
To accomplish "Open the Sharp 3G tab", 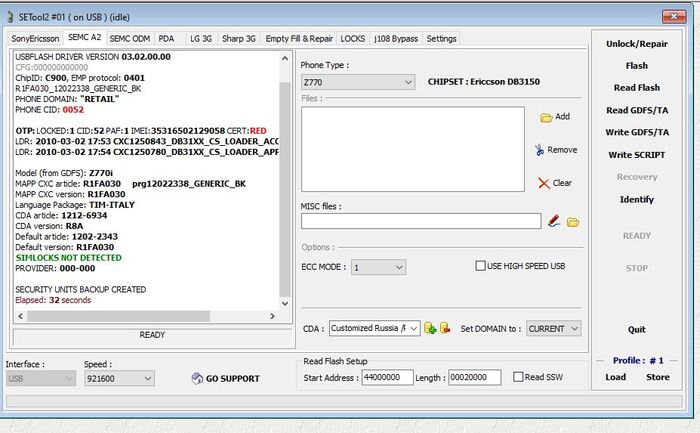I will click(239, 39).
